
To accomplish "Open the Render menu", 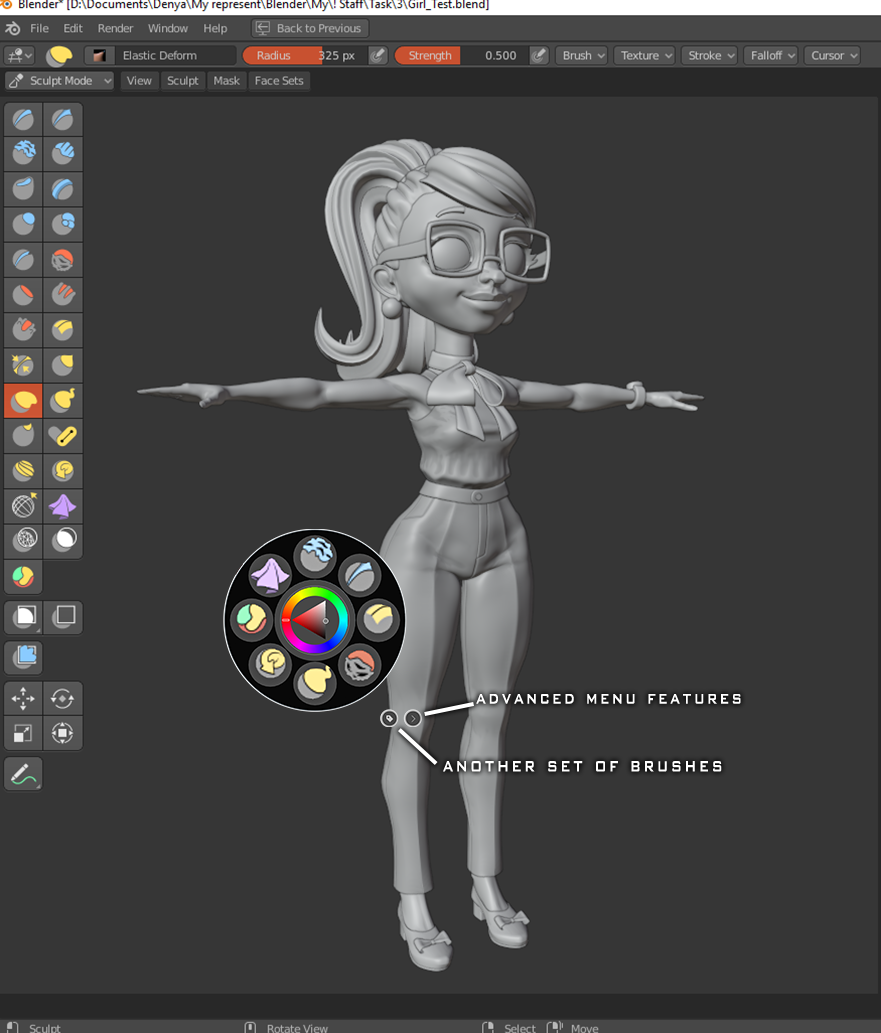I will click(x=115, y=28).
